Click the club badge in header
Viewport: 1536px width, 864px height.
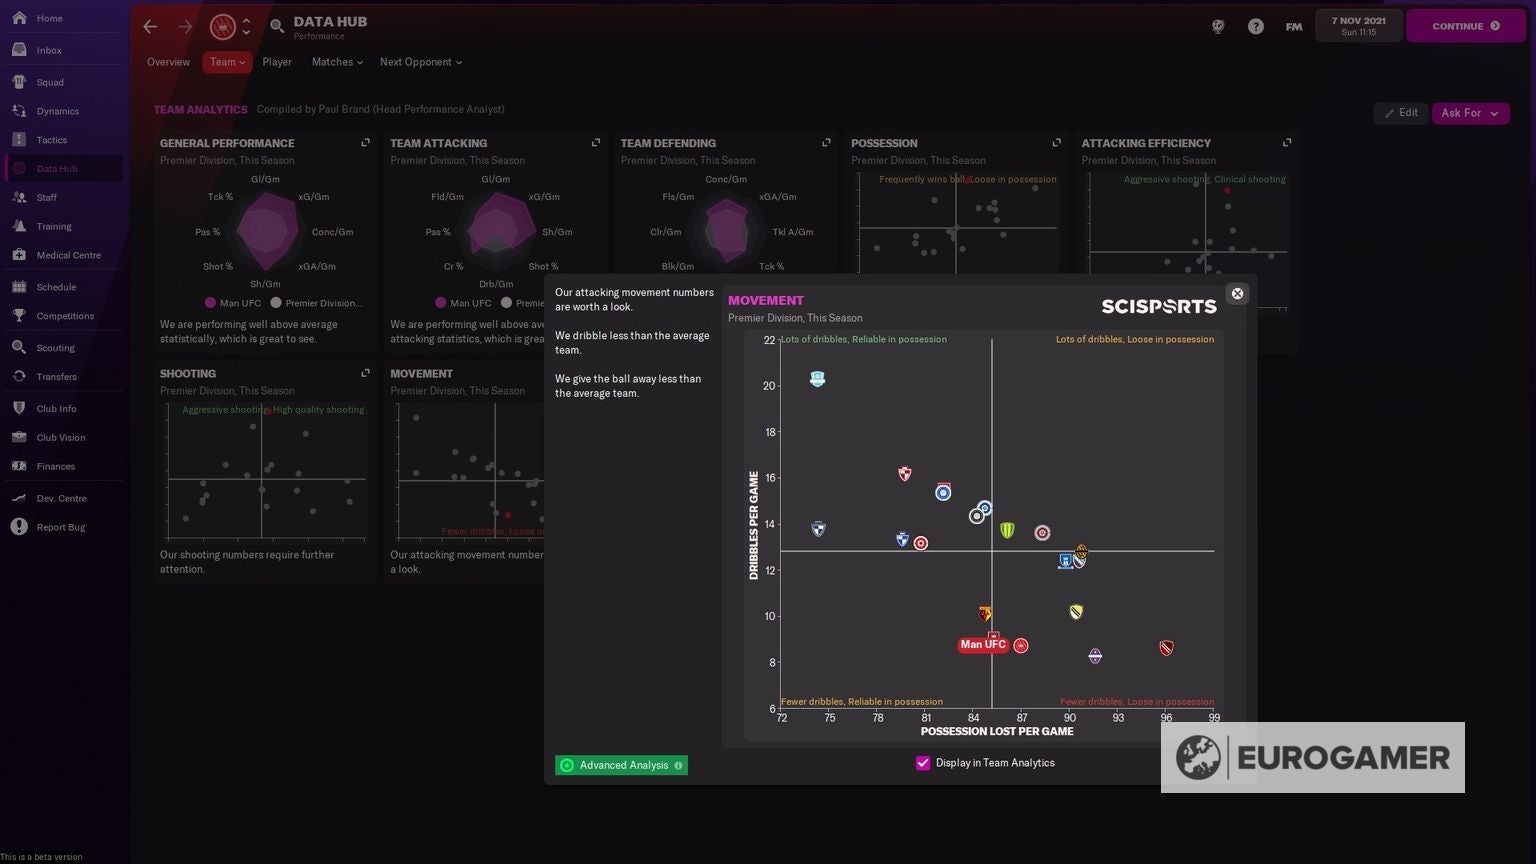222,27
